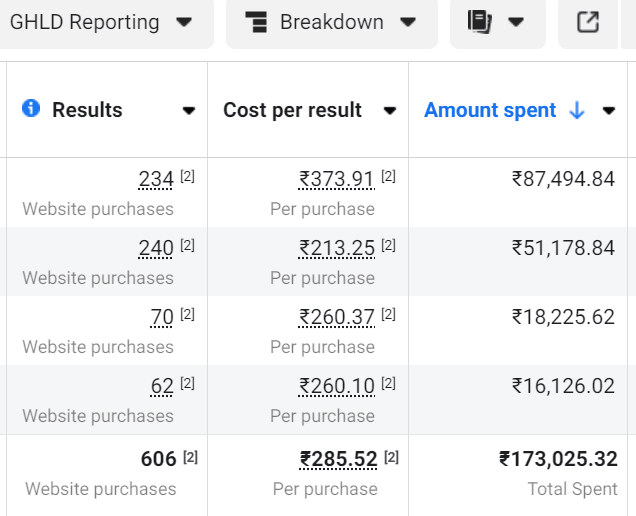Click the Results column header label
The height and width of the screenshot is (516, 636).
[x=87, y=110]
